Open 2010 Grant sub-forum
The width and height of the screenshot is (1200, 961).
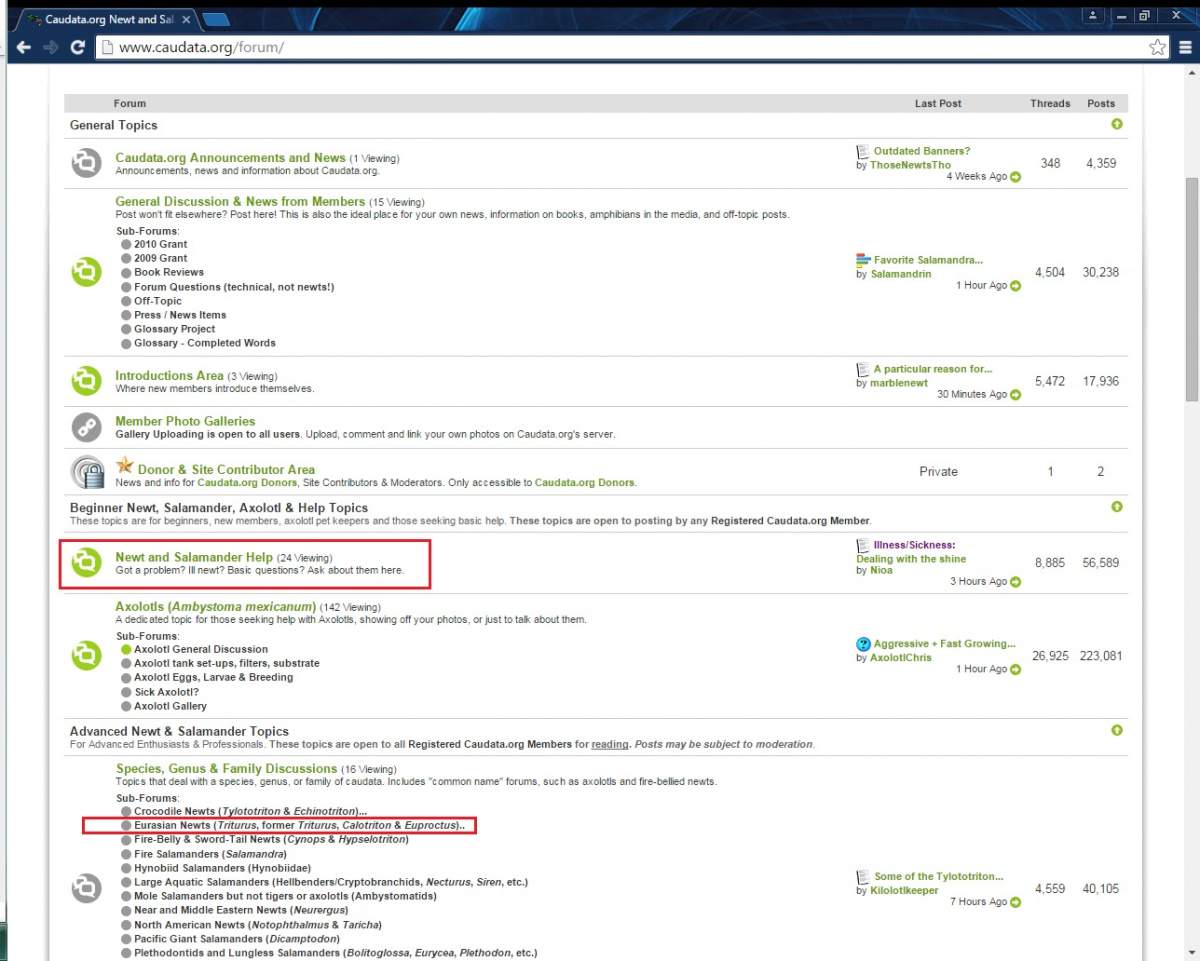click(161, 244)
